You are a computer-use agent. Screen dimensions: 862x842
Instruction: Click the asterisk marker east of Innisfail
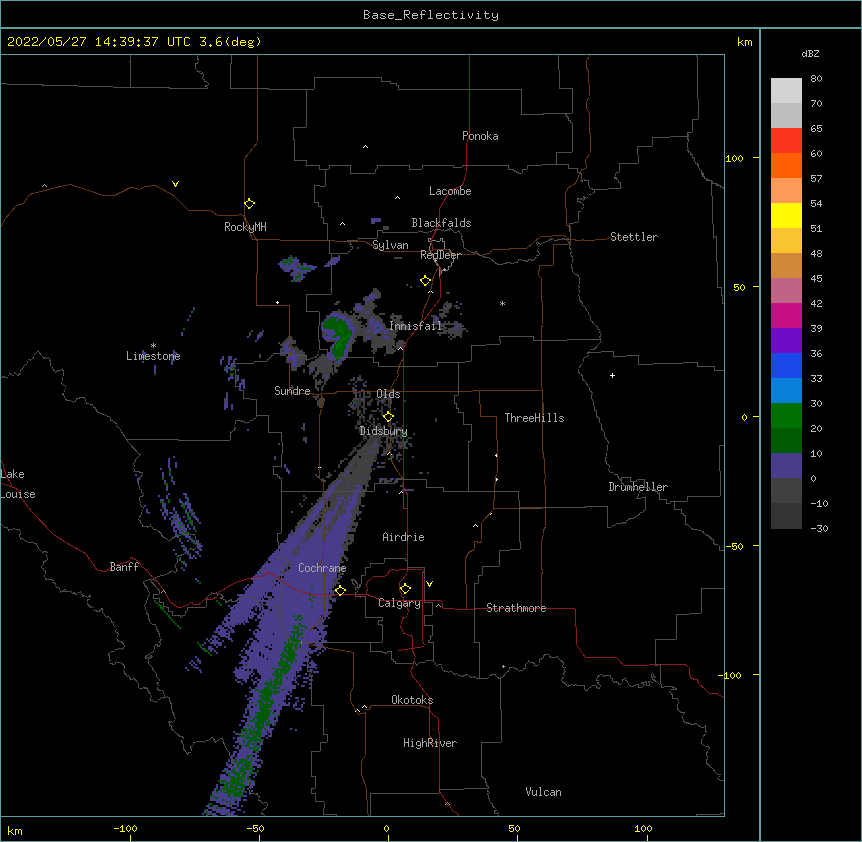(x=502, y=303)
